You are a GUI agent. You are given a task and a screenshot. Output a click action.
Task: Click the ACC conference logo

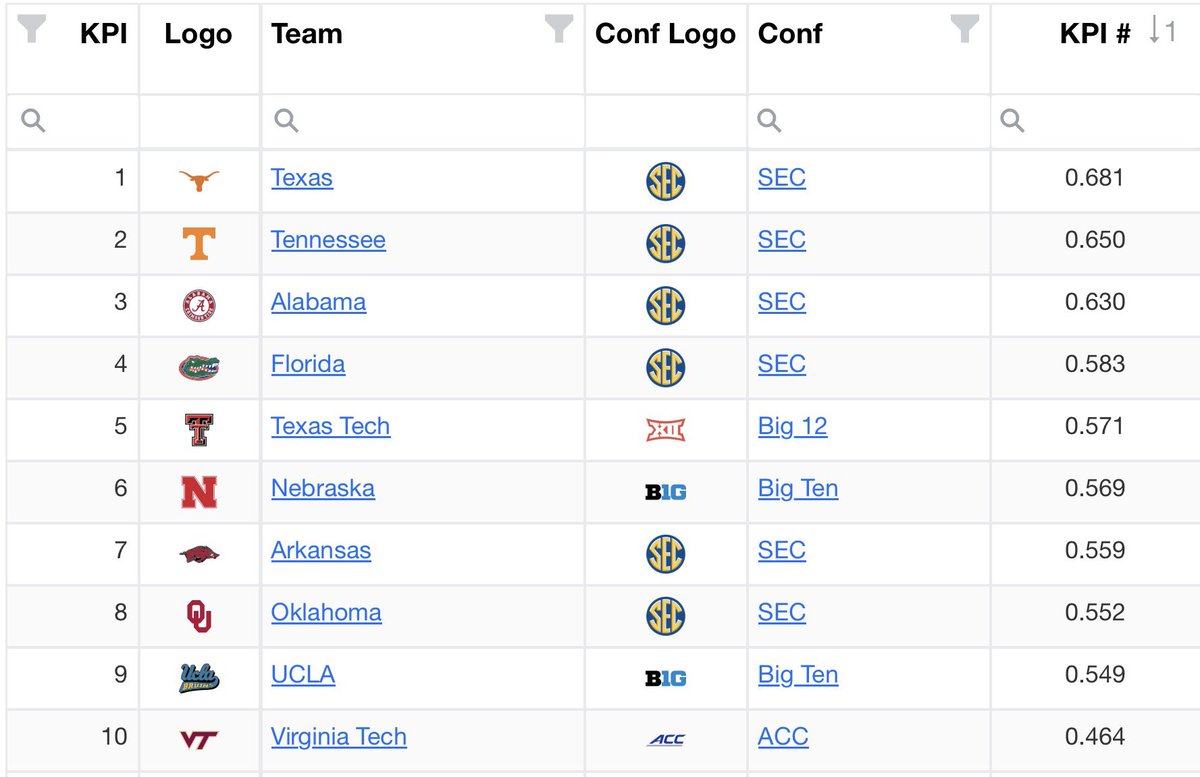click(666, 739)
